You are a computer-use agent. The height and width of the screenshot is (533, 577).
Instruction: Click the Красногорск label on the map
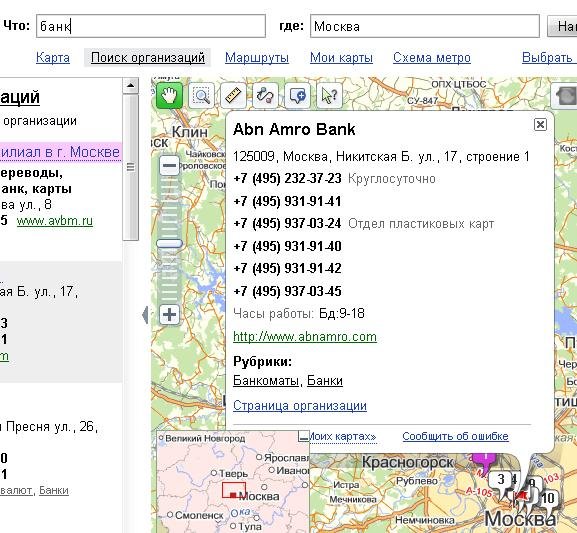coord(407,462)
